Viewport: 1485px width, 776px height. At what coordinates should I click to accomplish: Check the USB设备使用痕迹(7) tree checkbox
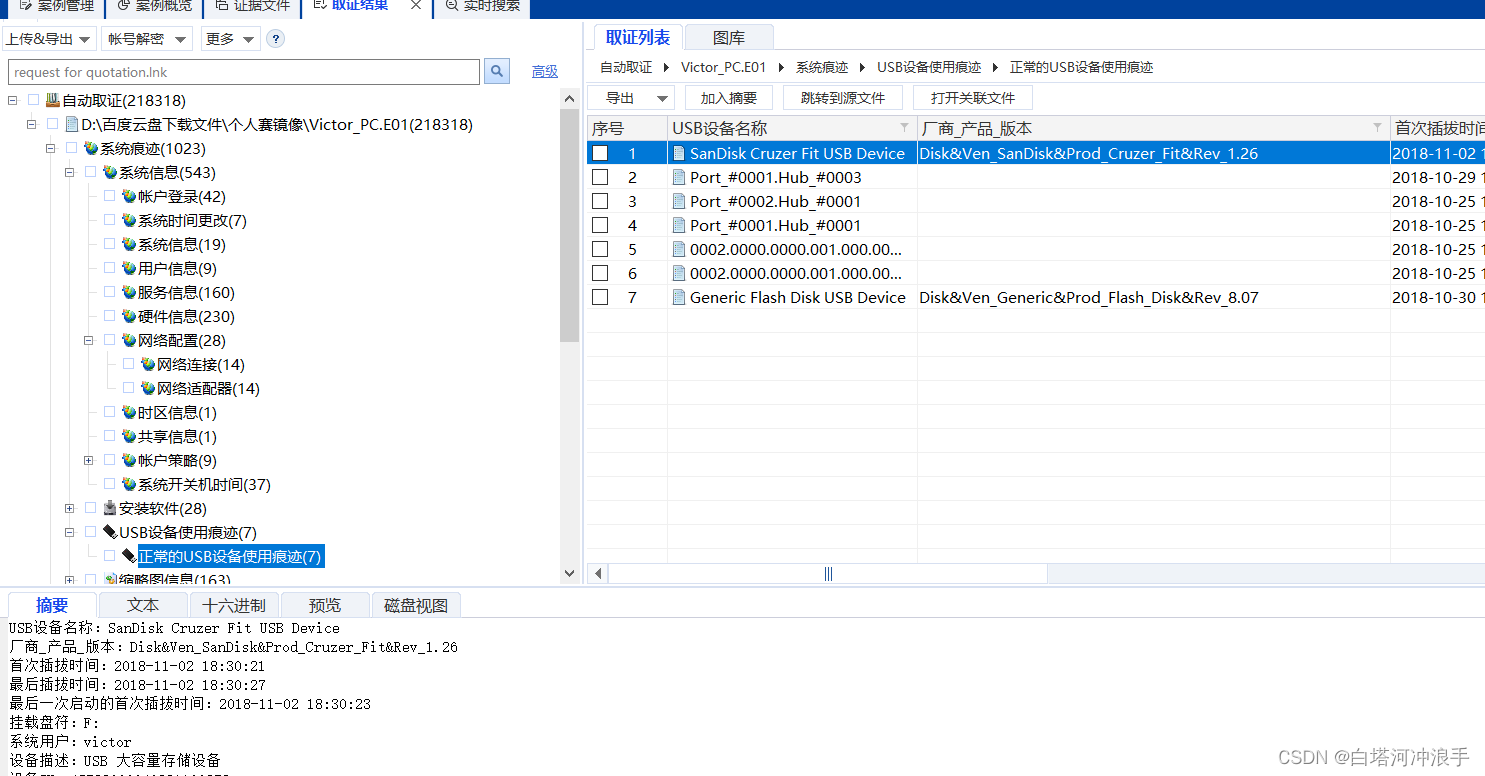click(90, 532)
